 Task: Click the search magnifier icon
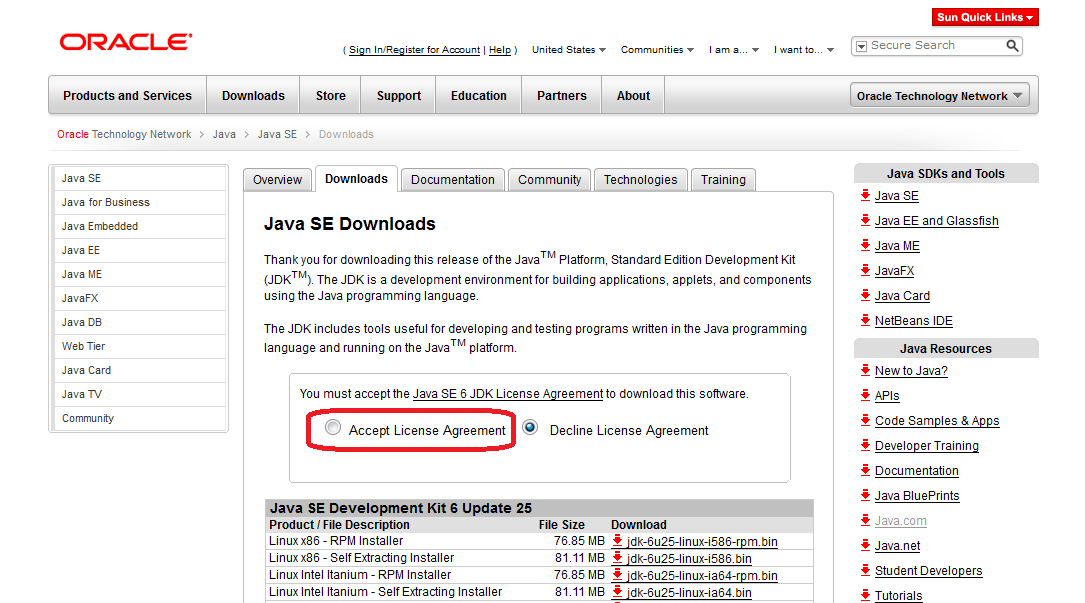click(x=1012, y=46)
